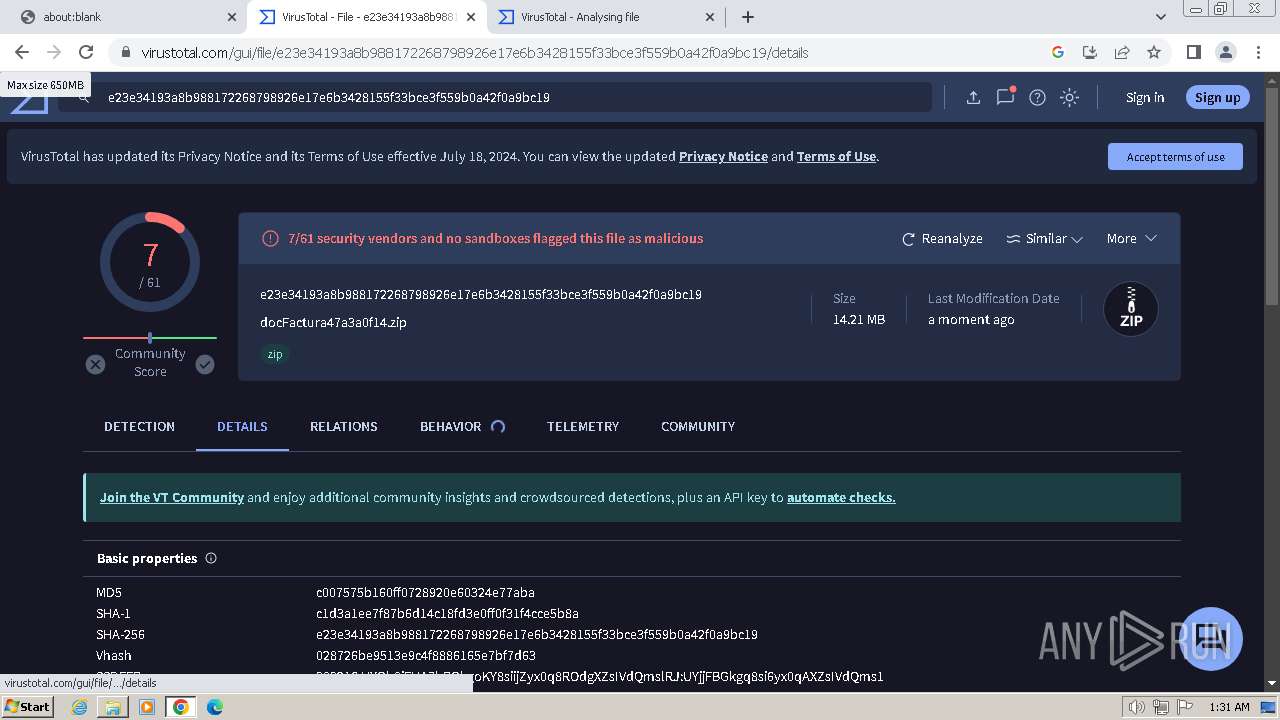Click the community score slider bar
Screen dimensions: 1280x720
150,338
